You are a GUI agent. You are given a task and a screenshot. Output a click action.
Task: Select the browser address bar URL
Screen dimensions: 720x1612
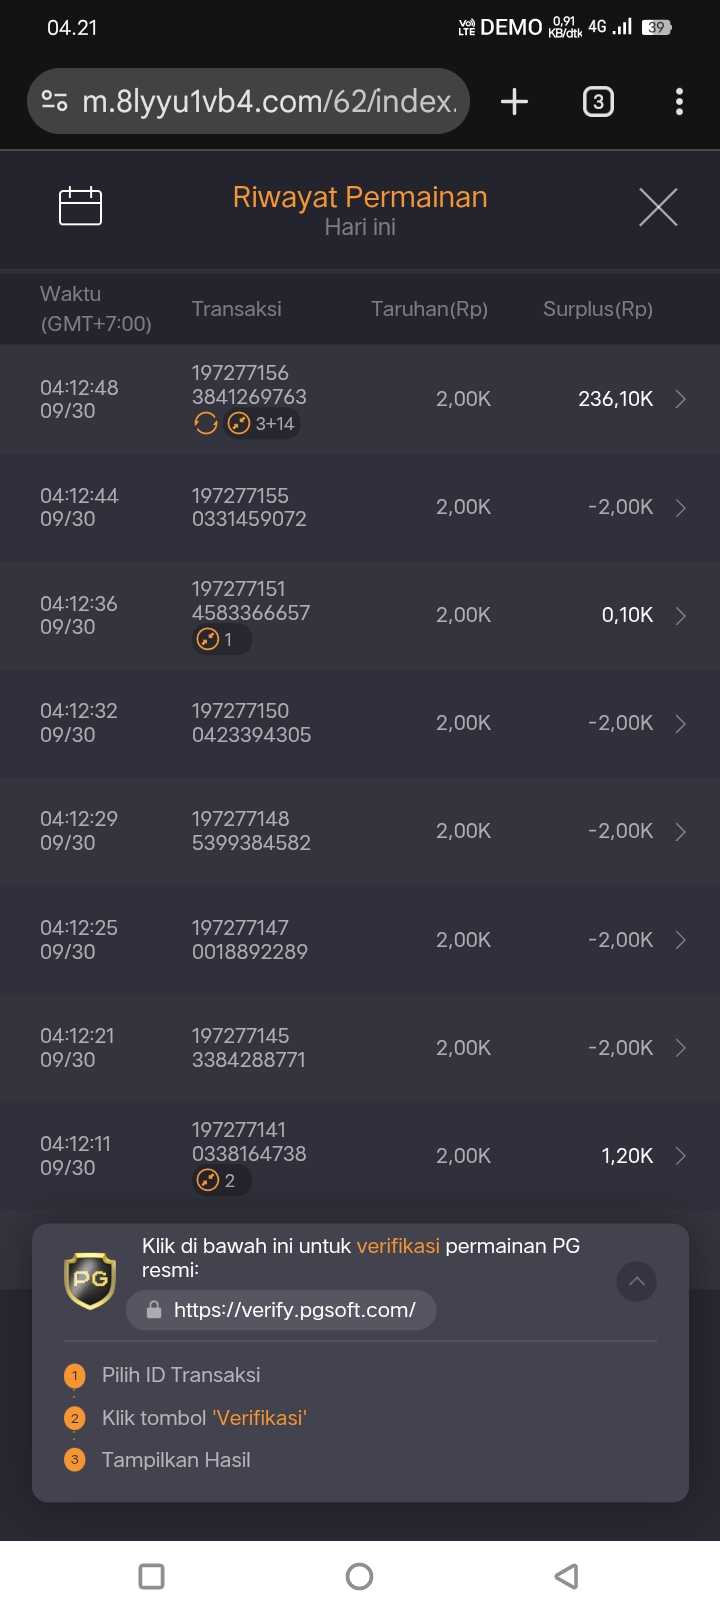tap(268, 101)
